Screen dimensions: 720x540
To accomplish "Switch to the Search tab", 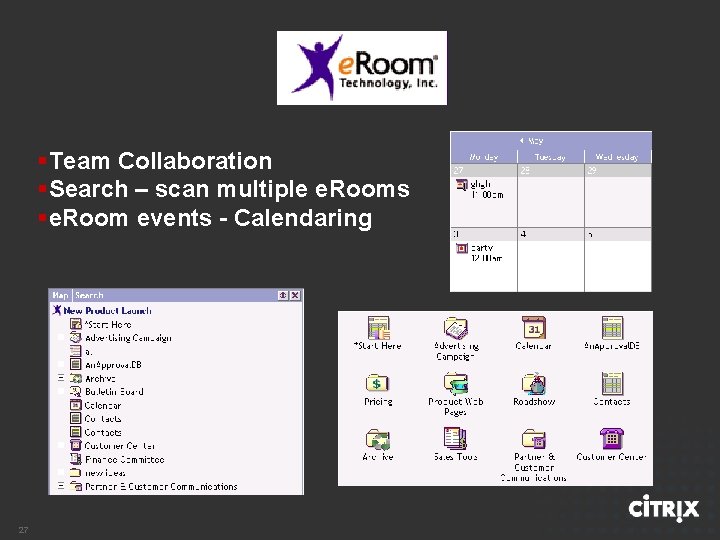I will [89, 295].
